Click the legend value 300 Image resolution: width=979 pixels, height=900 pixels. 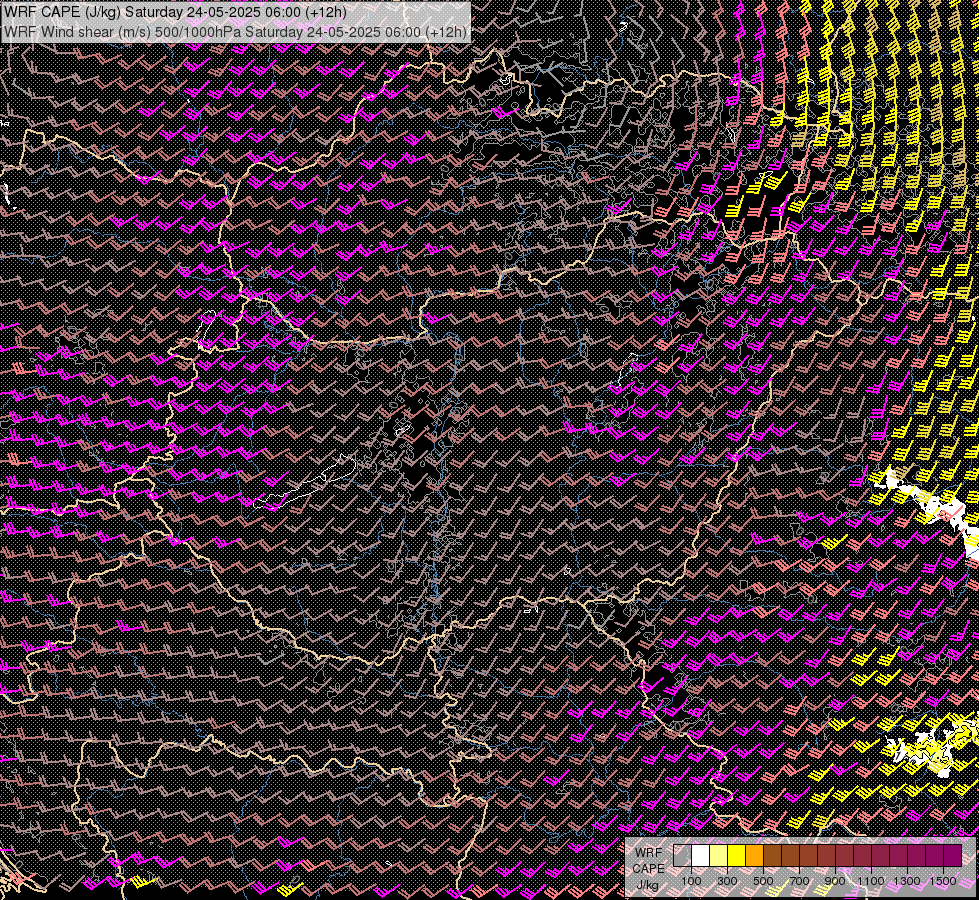point(727,881)
